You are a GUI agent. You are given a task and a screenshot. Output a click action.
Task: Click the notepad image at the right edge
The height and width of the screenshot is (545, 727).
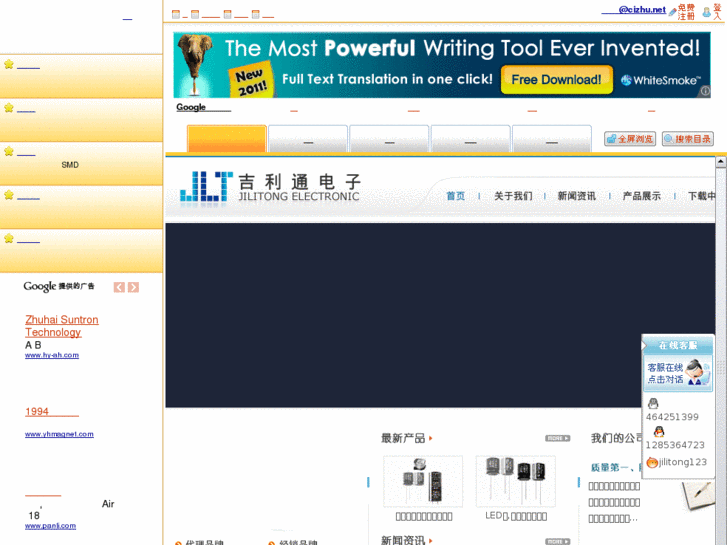(698, 495)
